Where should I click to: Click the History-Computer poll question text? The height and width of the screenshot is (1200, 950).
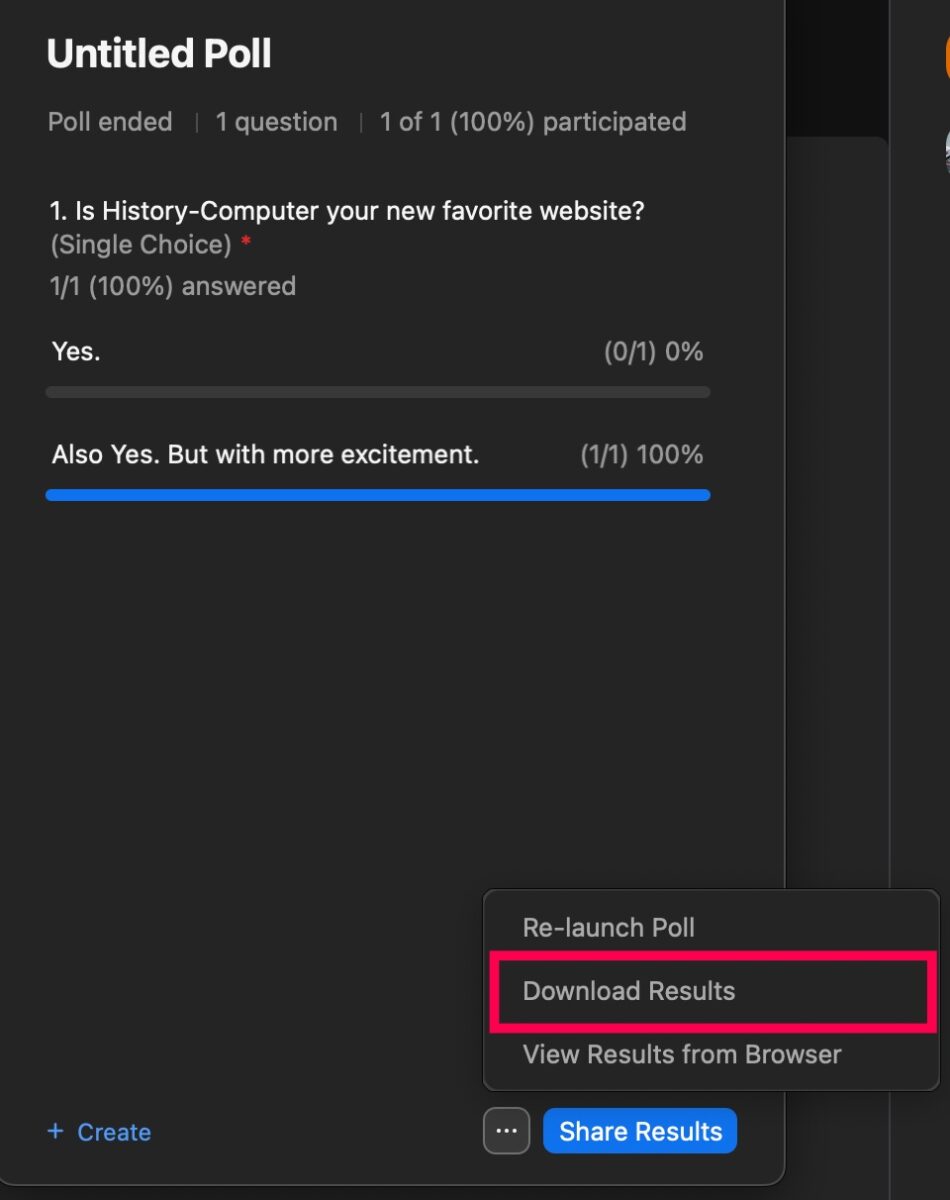coord(347,212)
